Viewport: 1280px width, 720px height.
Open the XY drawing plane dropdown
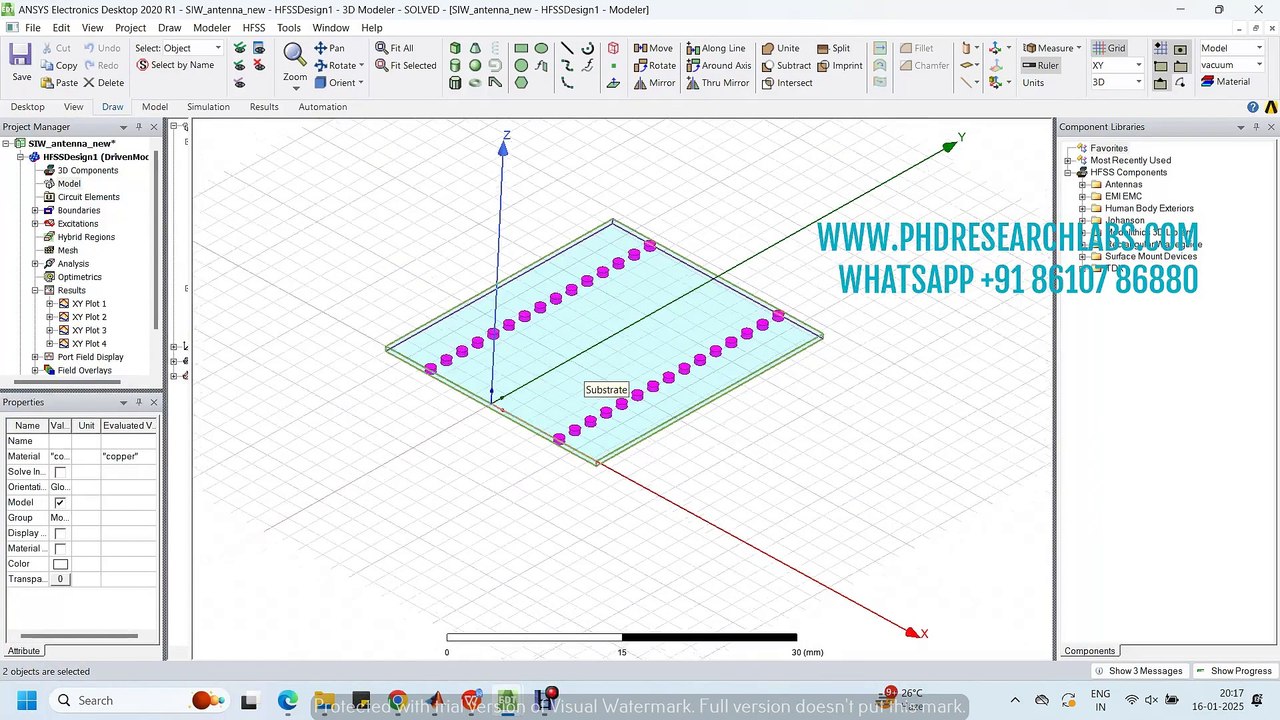(1117, 65)
